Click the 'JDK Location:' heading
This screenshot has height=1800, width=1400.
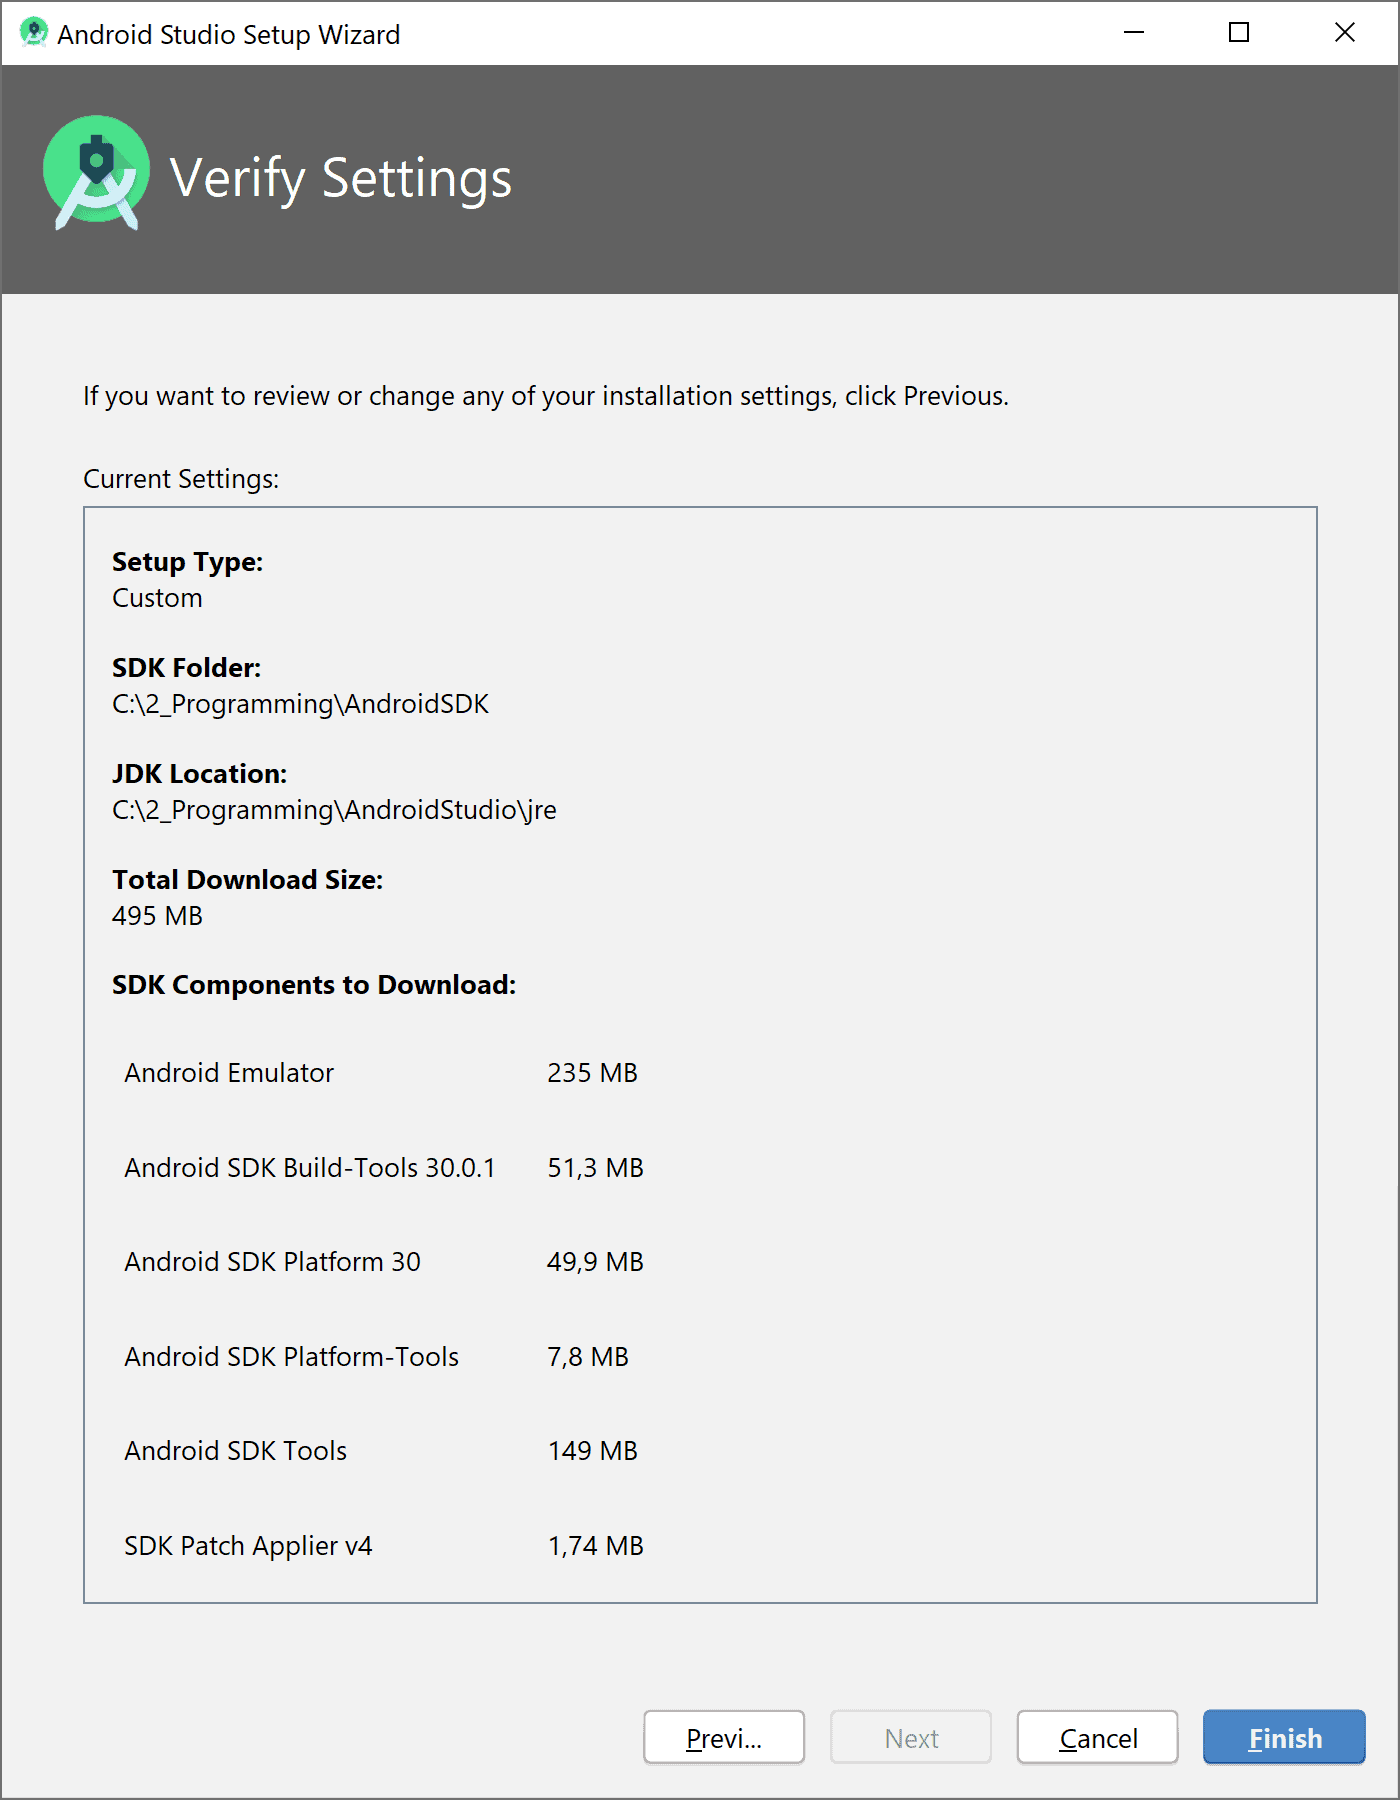point(199,774)
